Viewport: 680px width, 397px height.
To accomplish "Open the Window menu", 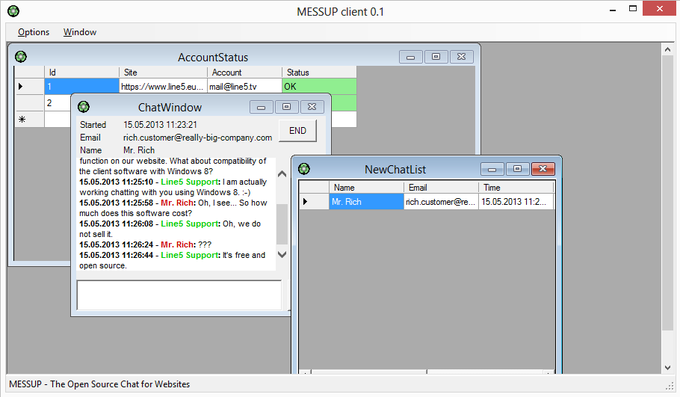I will pos(80,32).
